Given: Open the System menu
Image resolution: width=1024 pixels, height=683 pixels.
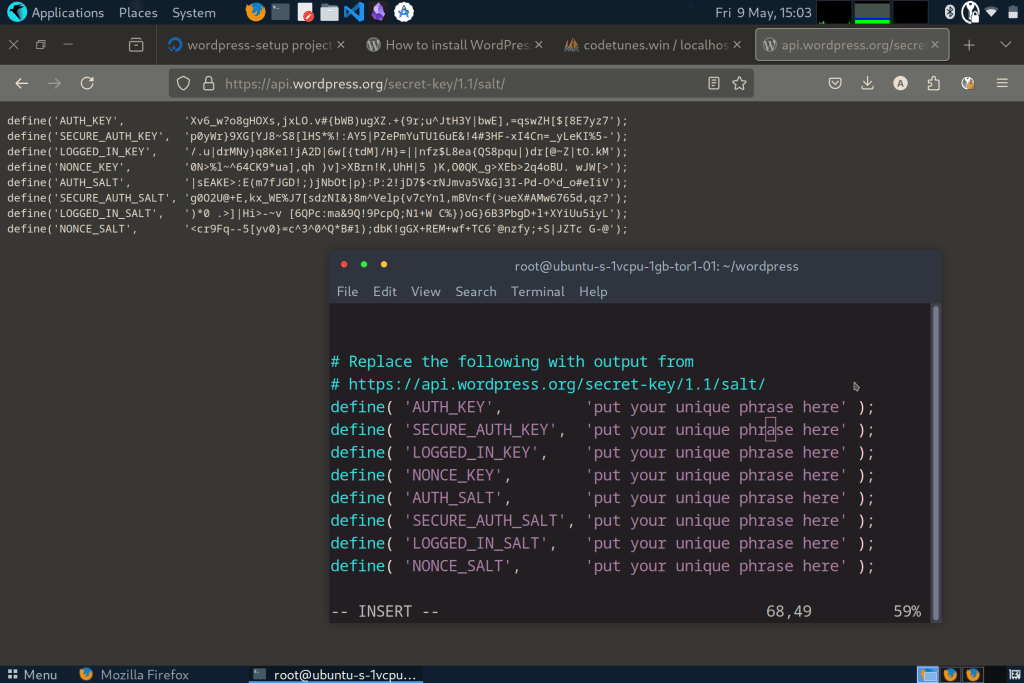Looking at the screenshot, I should pos(193,12).
